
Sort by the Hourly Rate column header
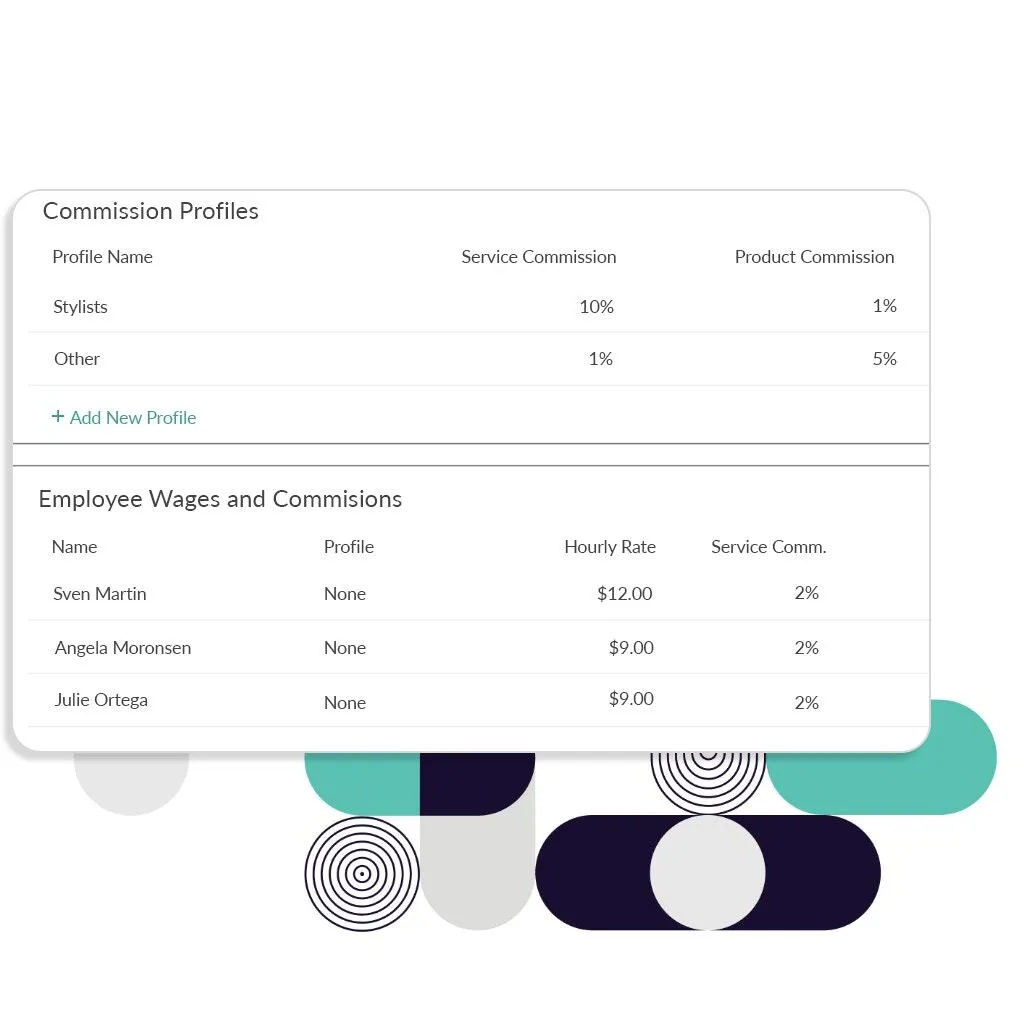point(610,547)
